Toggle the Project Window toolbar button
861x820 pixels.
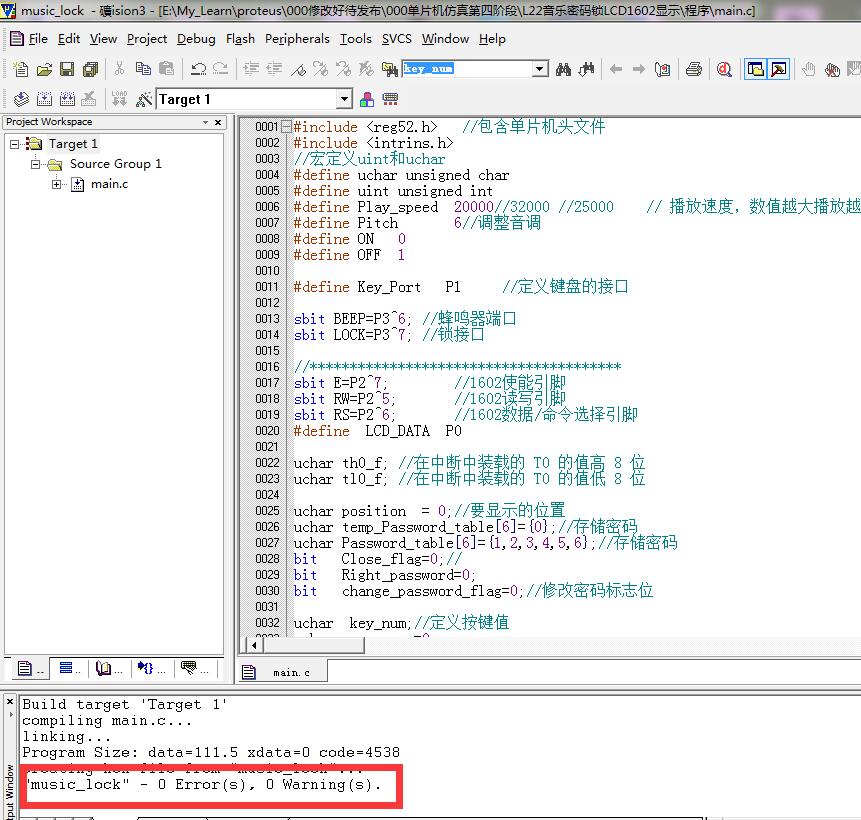(755, 69)
